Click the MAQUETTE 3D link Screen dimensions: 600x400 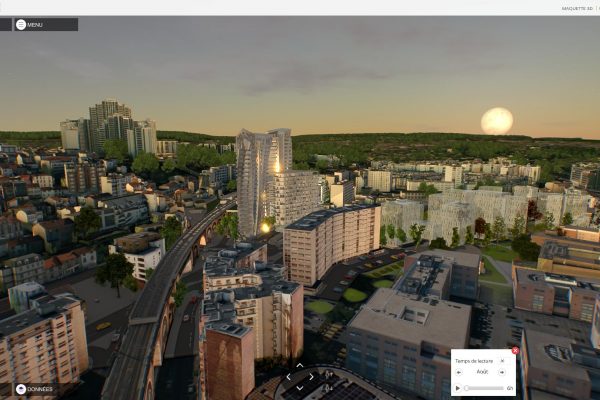(x=577, y=8)
